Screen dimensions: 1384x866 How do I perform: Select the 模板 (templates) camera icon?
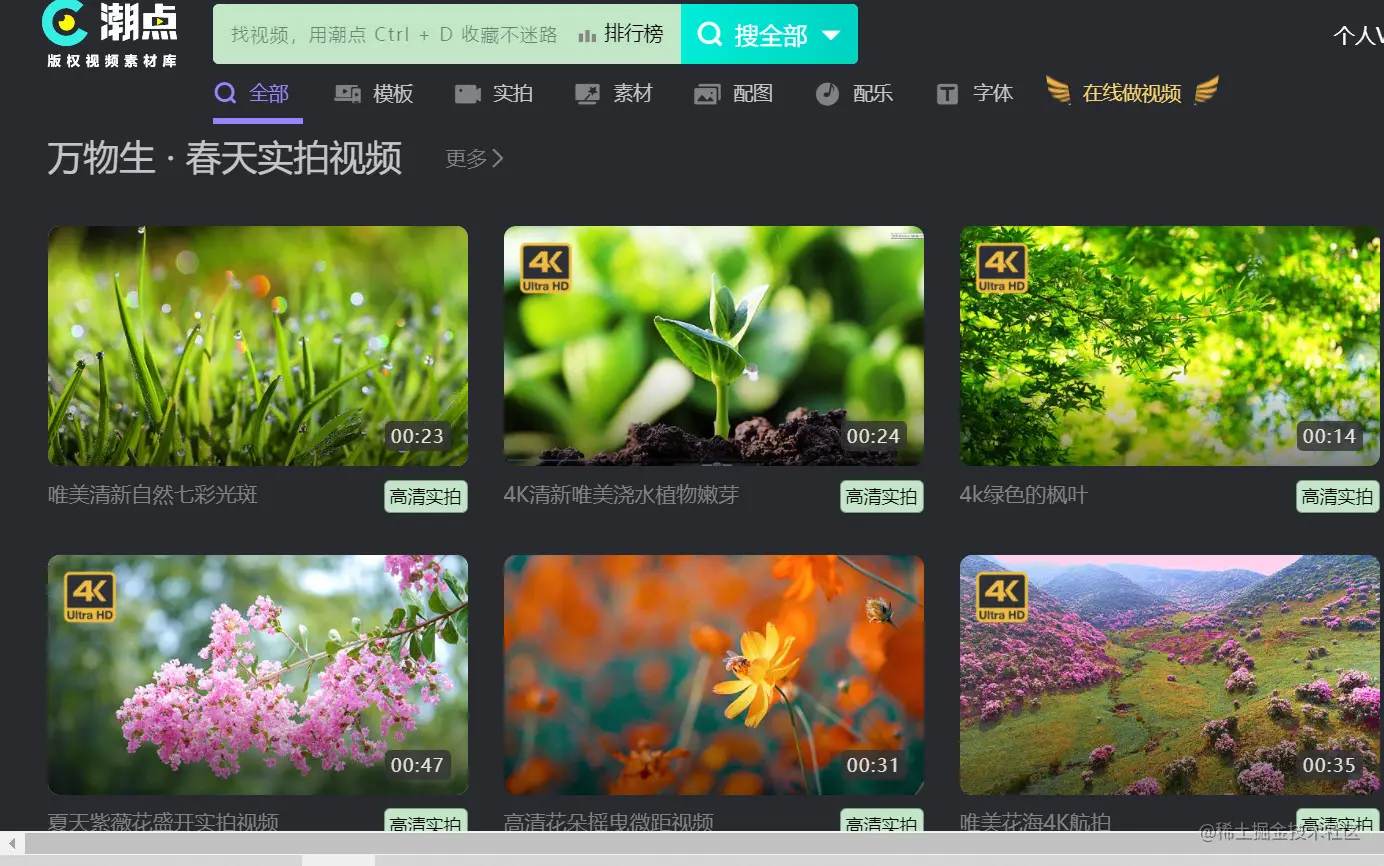[x=347, y=93]
